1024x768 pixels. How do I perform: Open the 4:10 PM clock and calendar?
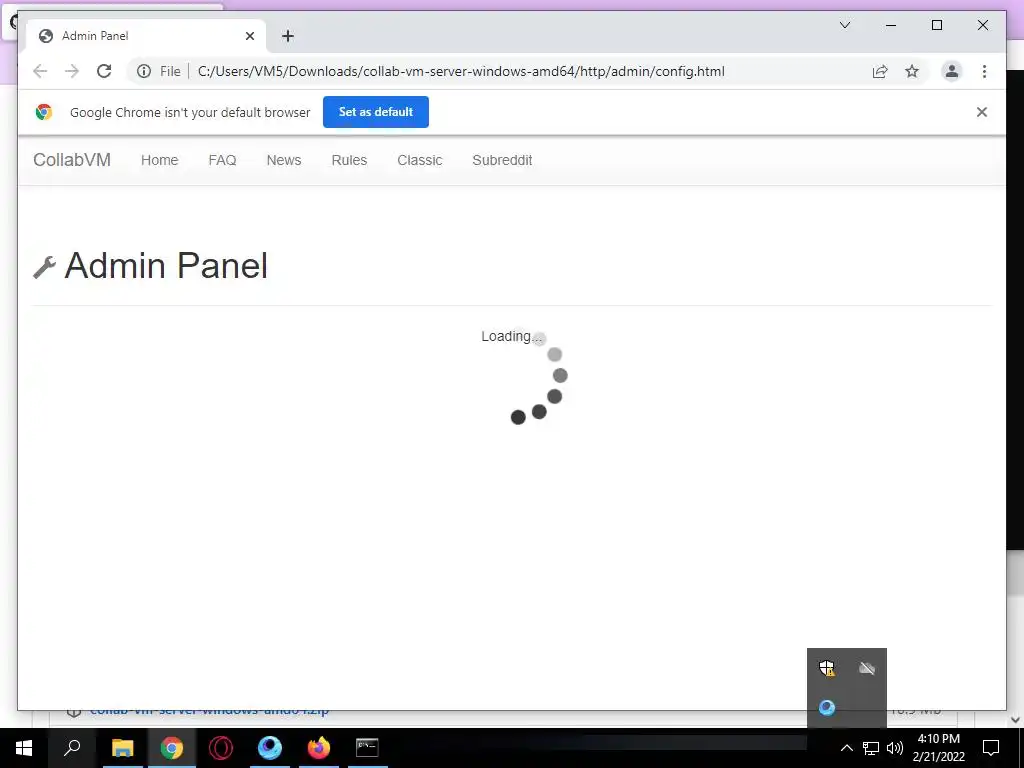(938, 748)
